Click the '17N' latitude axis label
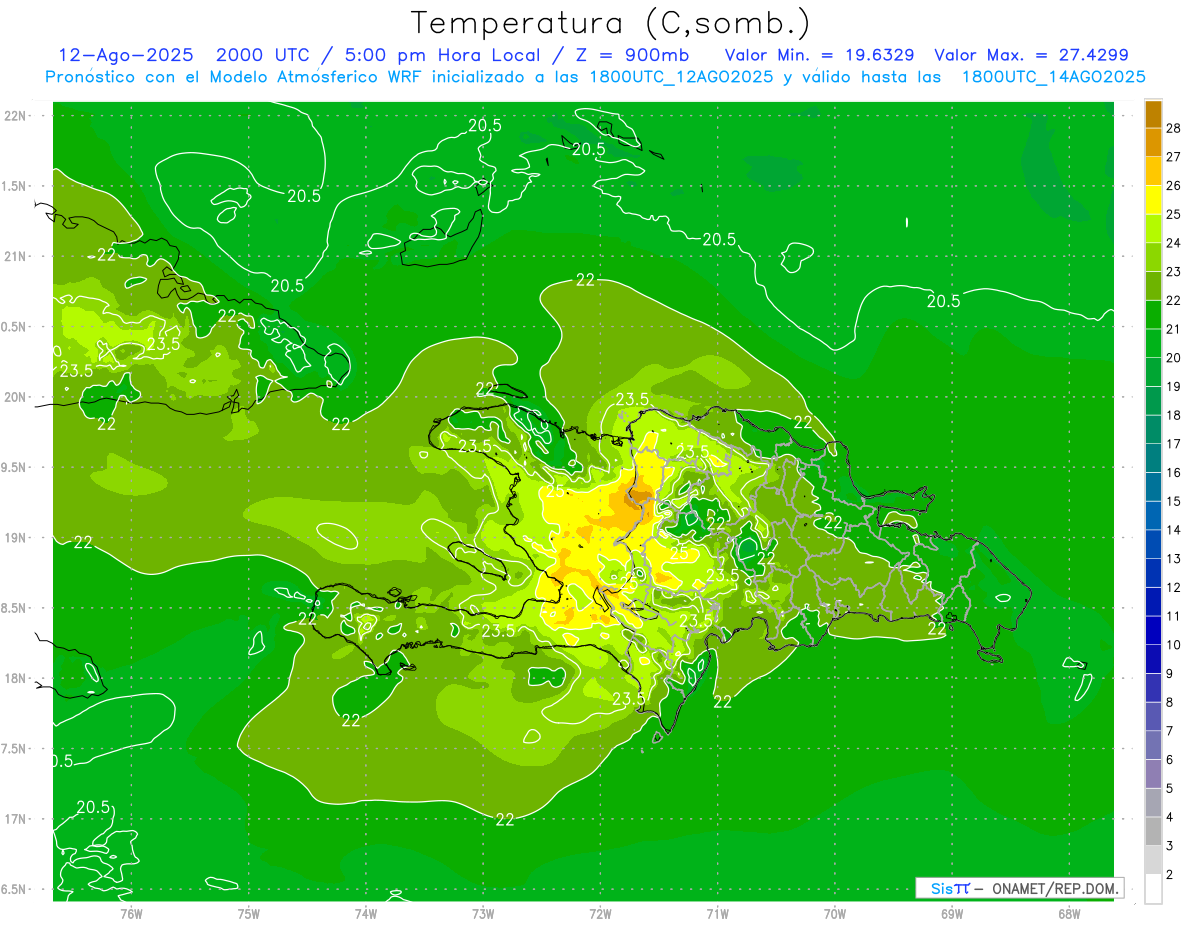This screenshot has height=927, width=1200. 15,819
